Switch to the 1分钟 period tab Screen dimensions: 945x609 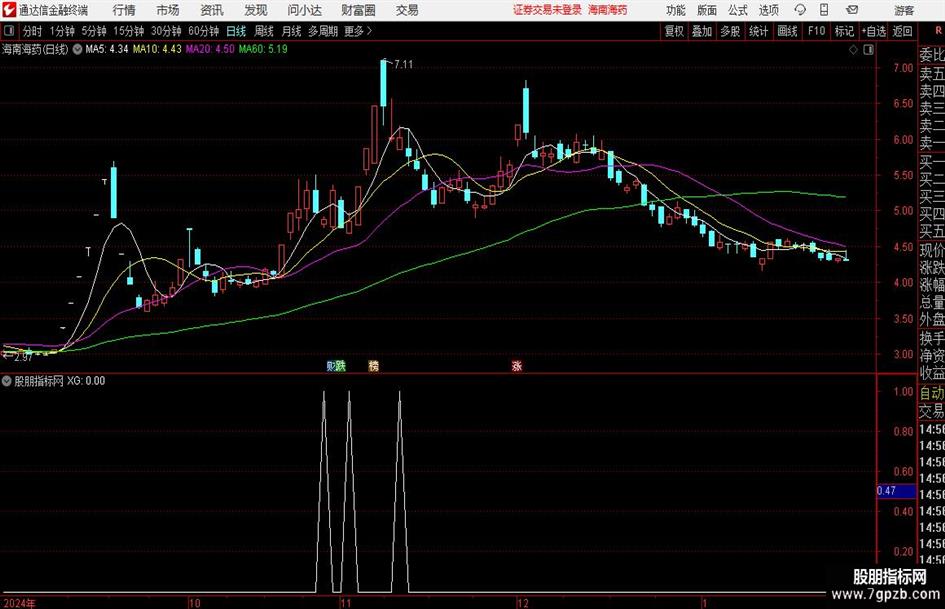click(x=61, y=31)
